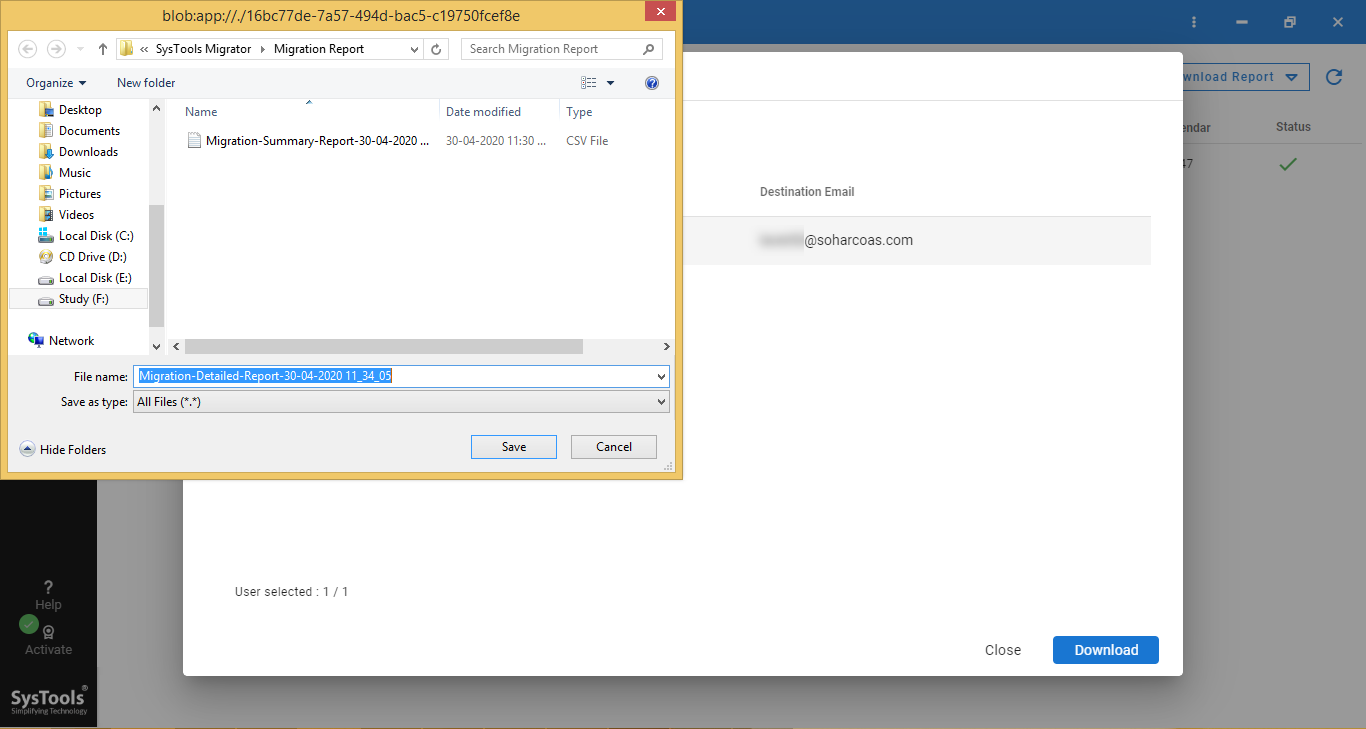The height and width of the screenshot is (729, 1366).
Task: Close the Save dialog window
Action: click(658, 11)
